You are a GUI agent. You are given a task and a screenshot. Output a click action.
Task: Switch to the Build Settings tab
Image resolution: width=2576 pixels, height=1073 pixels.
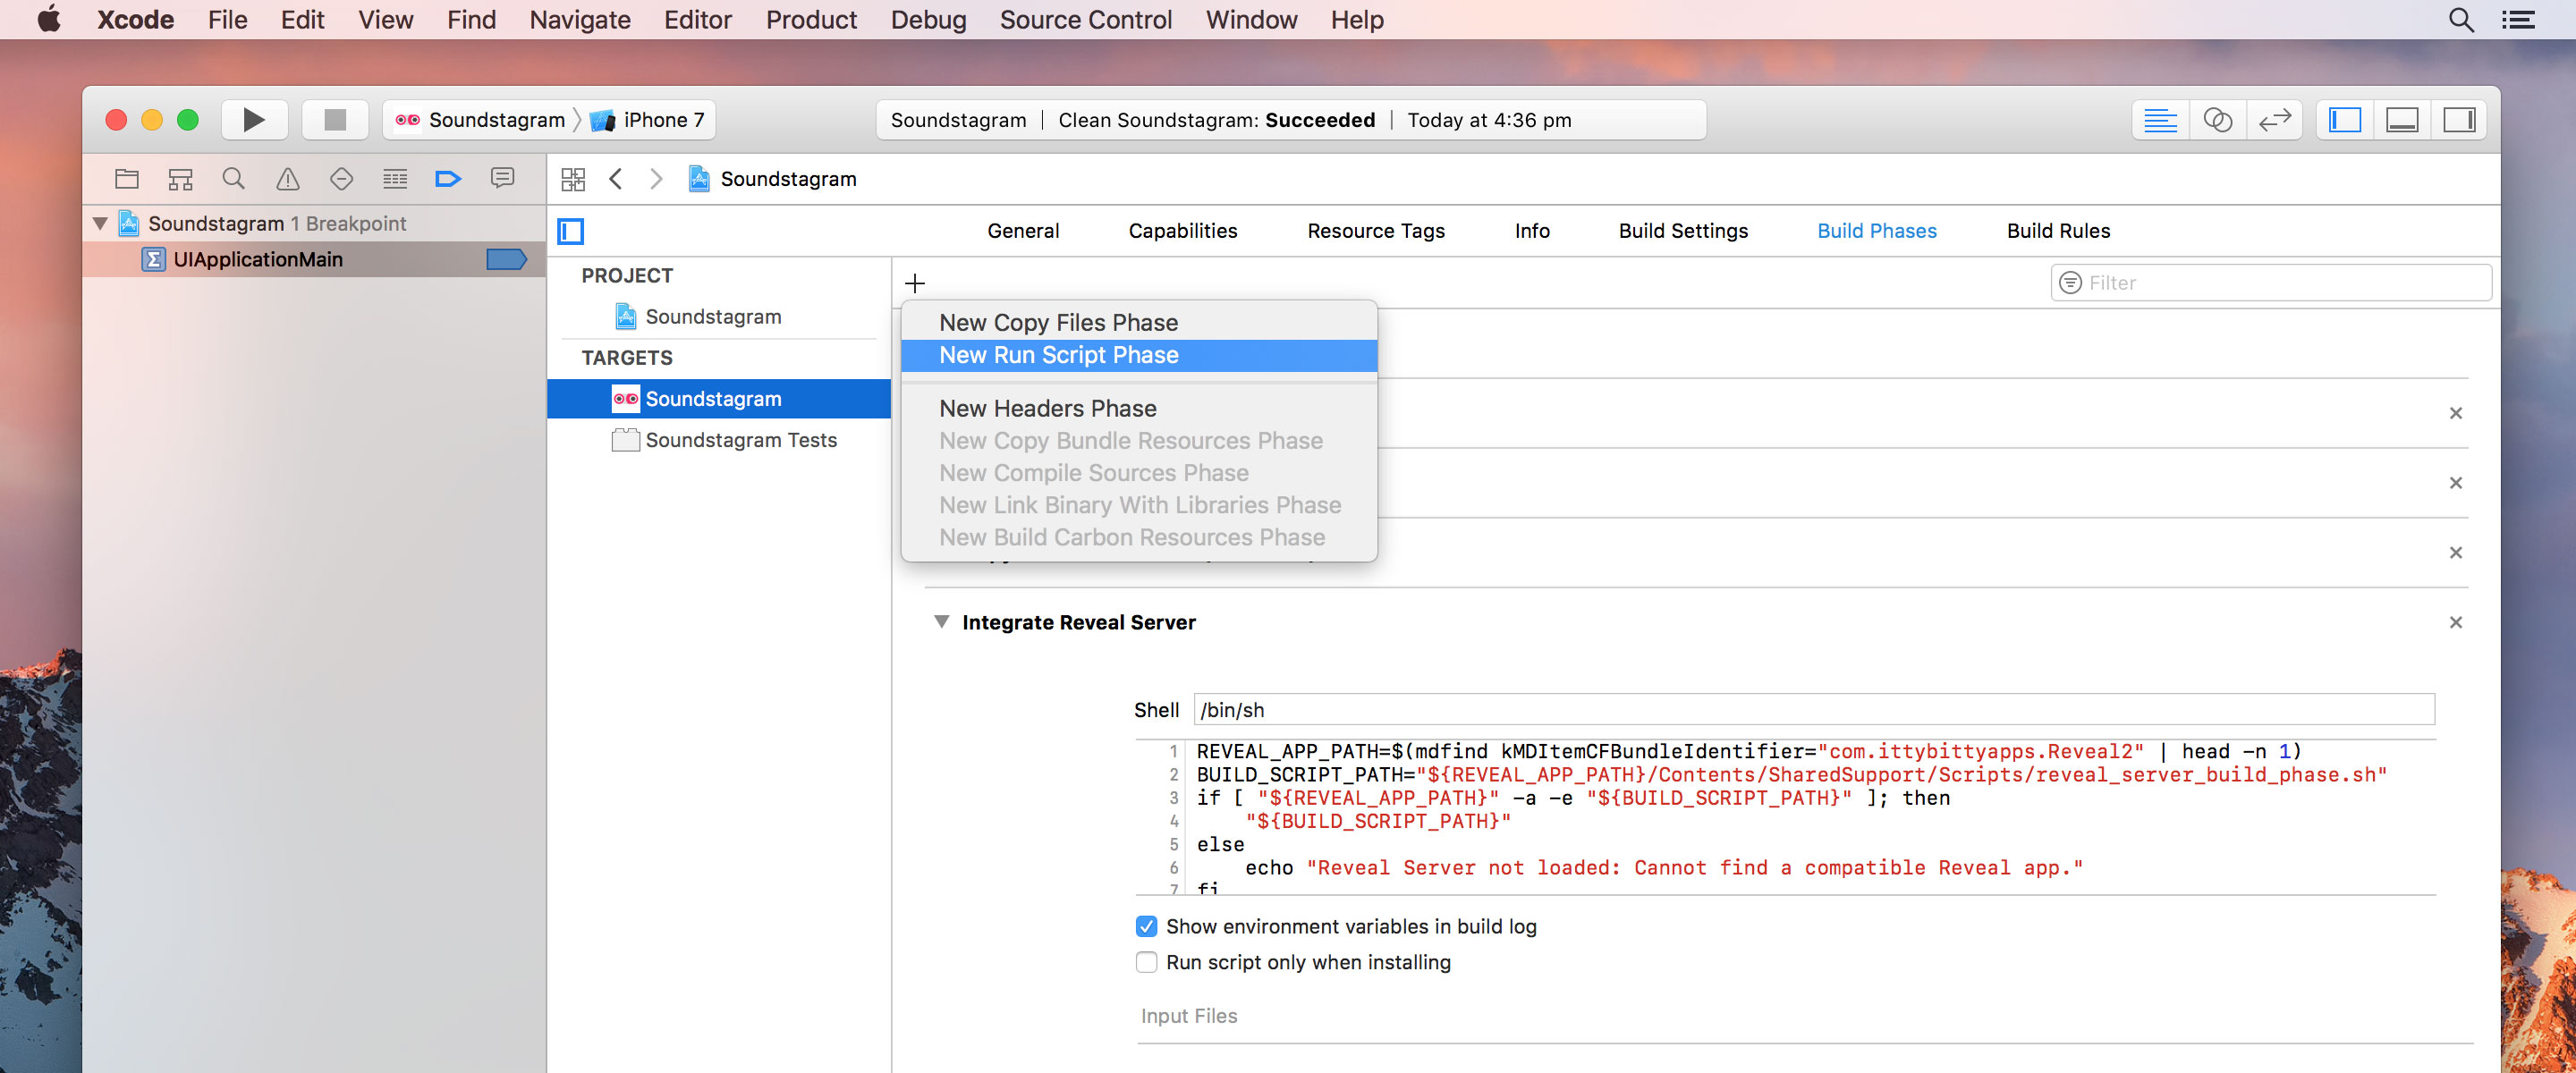(1683, 231)
